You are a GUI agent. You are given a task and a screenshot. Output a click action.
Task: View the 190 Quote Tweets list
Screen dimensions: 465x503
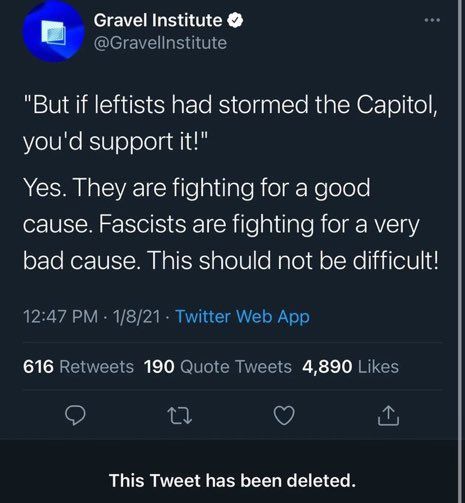[218, 367]
